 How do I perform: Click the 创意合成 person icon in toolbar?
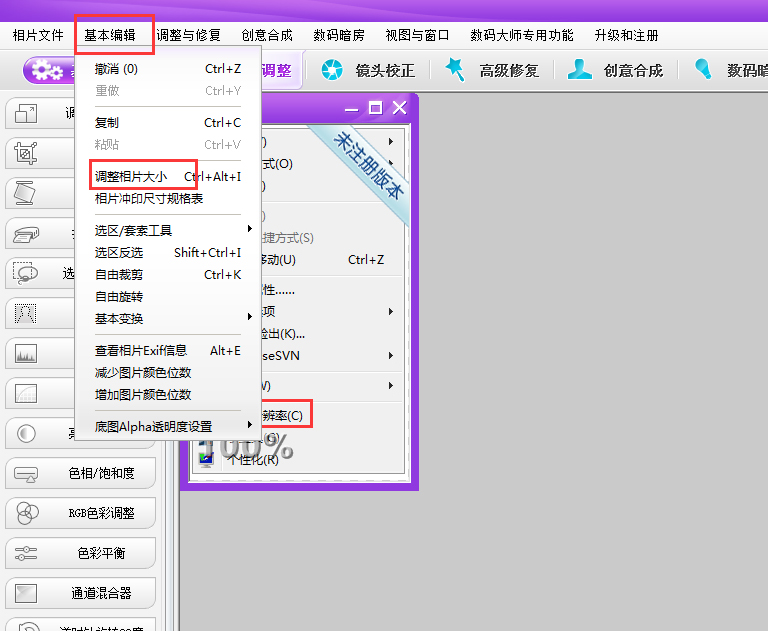579,70
